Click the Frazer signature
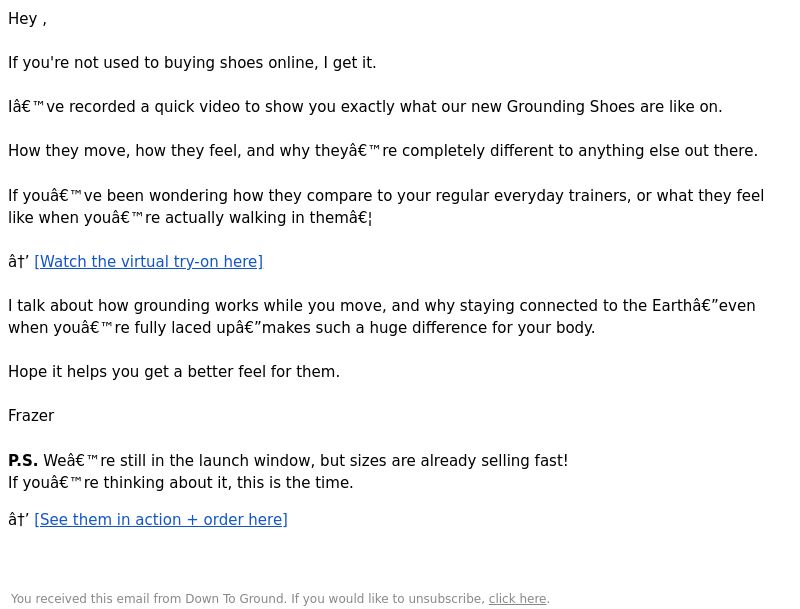Screen dimensions: 800x609 point(31,416)
